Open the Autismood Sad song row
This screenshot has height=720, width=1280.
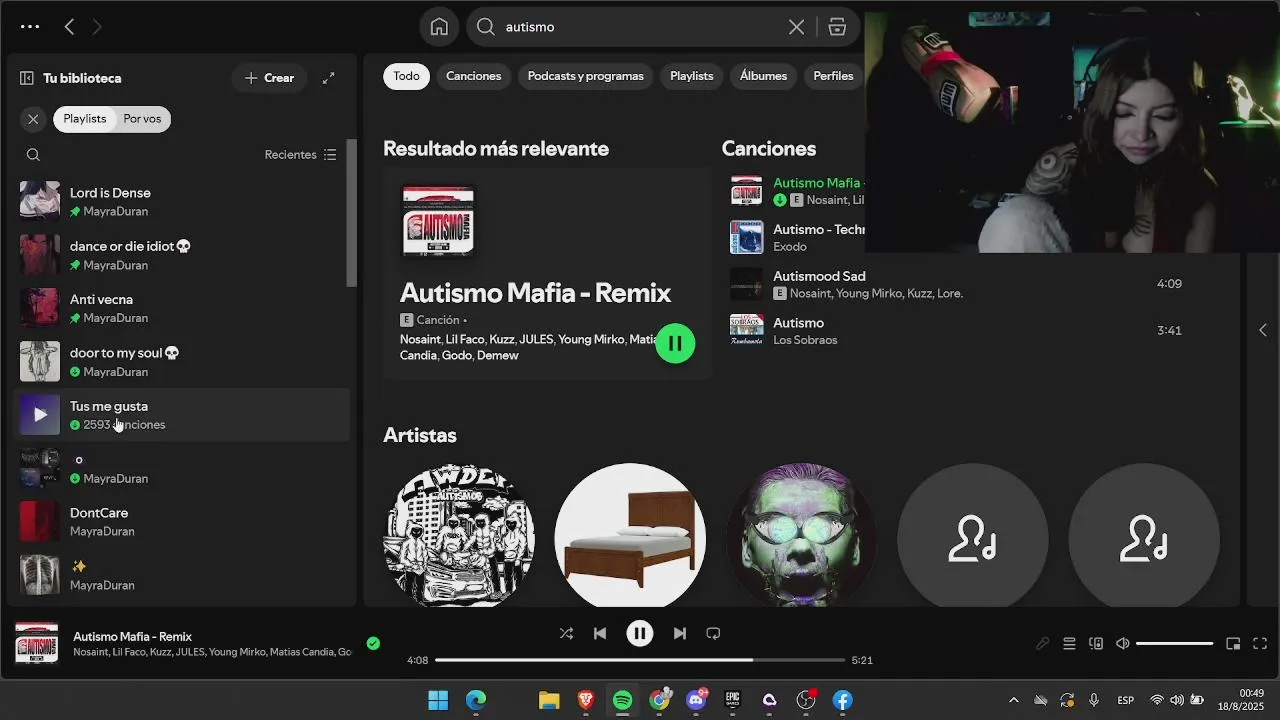(960, 284)
